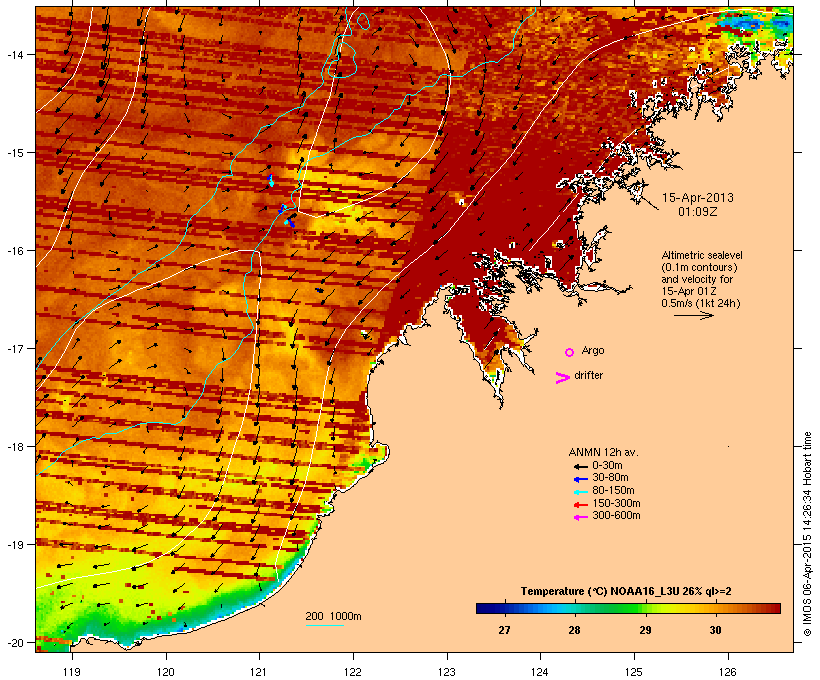Click the 0.5m/s velocity scale arrow
Viewport: 820px width, 680px height.
[694, 315]
